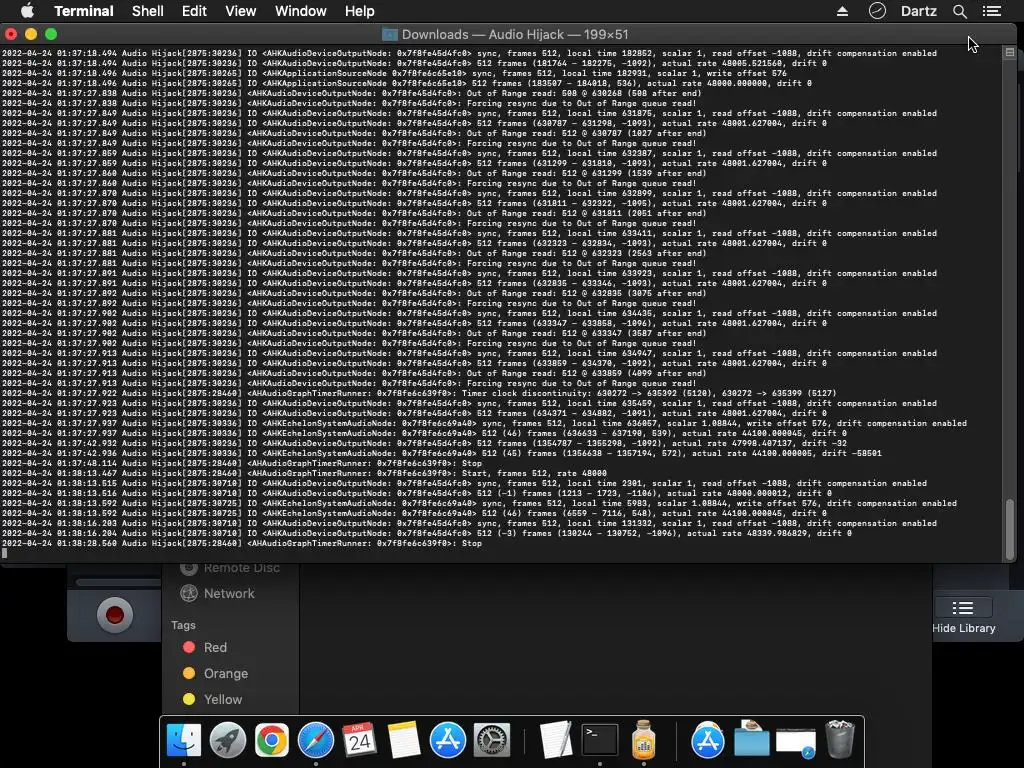This screenshot has width=1024, height=768.
Task: Click the folder proxy icon in title bar
Action: coord(390,35)
